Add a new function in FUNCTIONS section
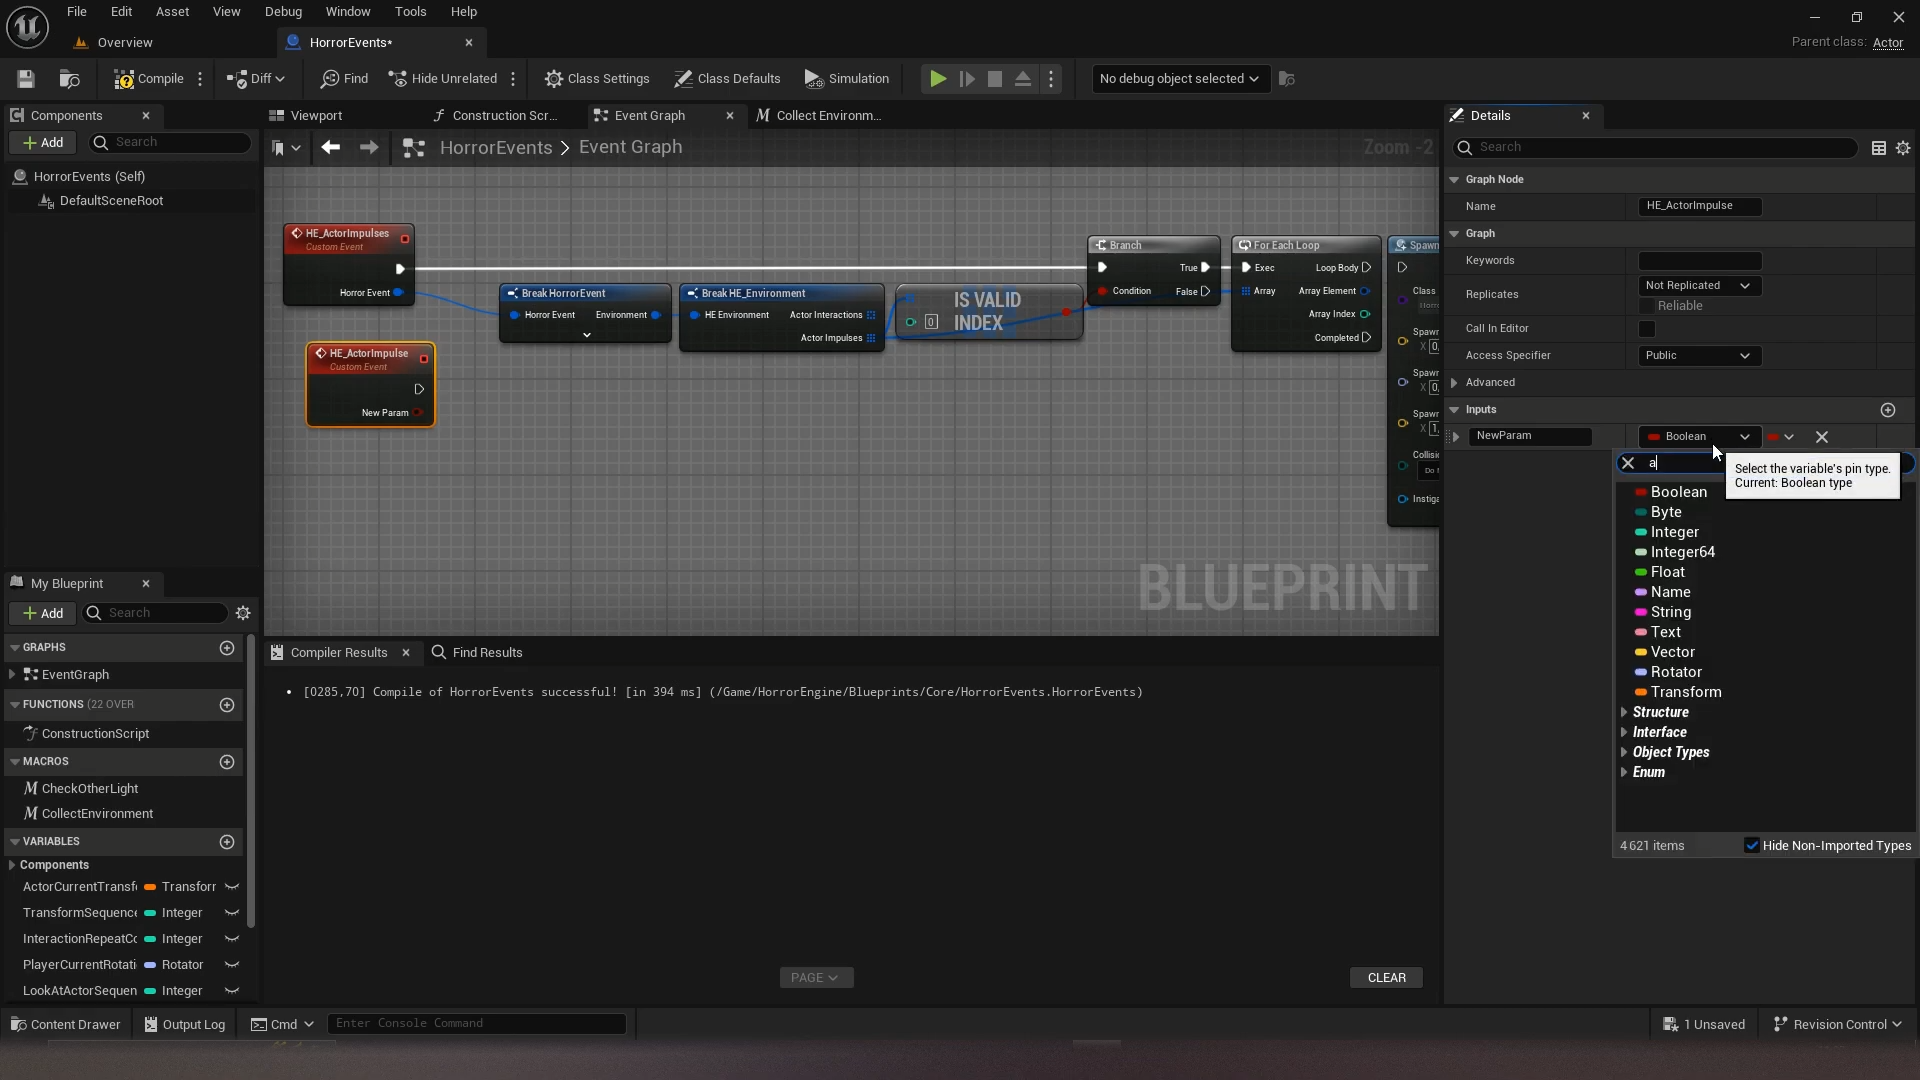1920x1080 pixels. (227, 705)
